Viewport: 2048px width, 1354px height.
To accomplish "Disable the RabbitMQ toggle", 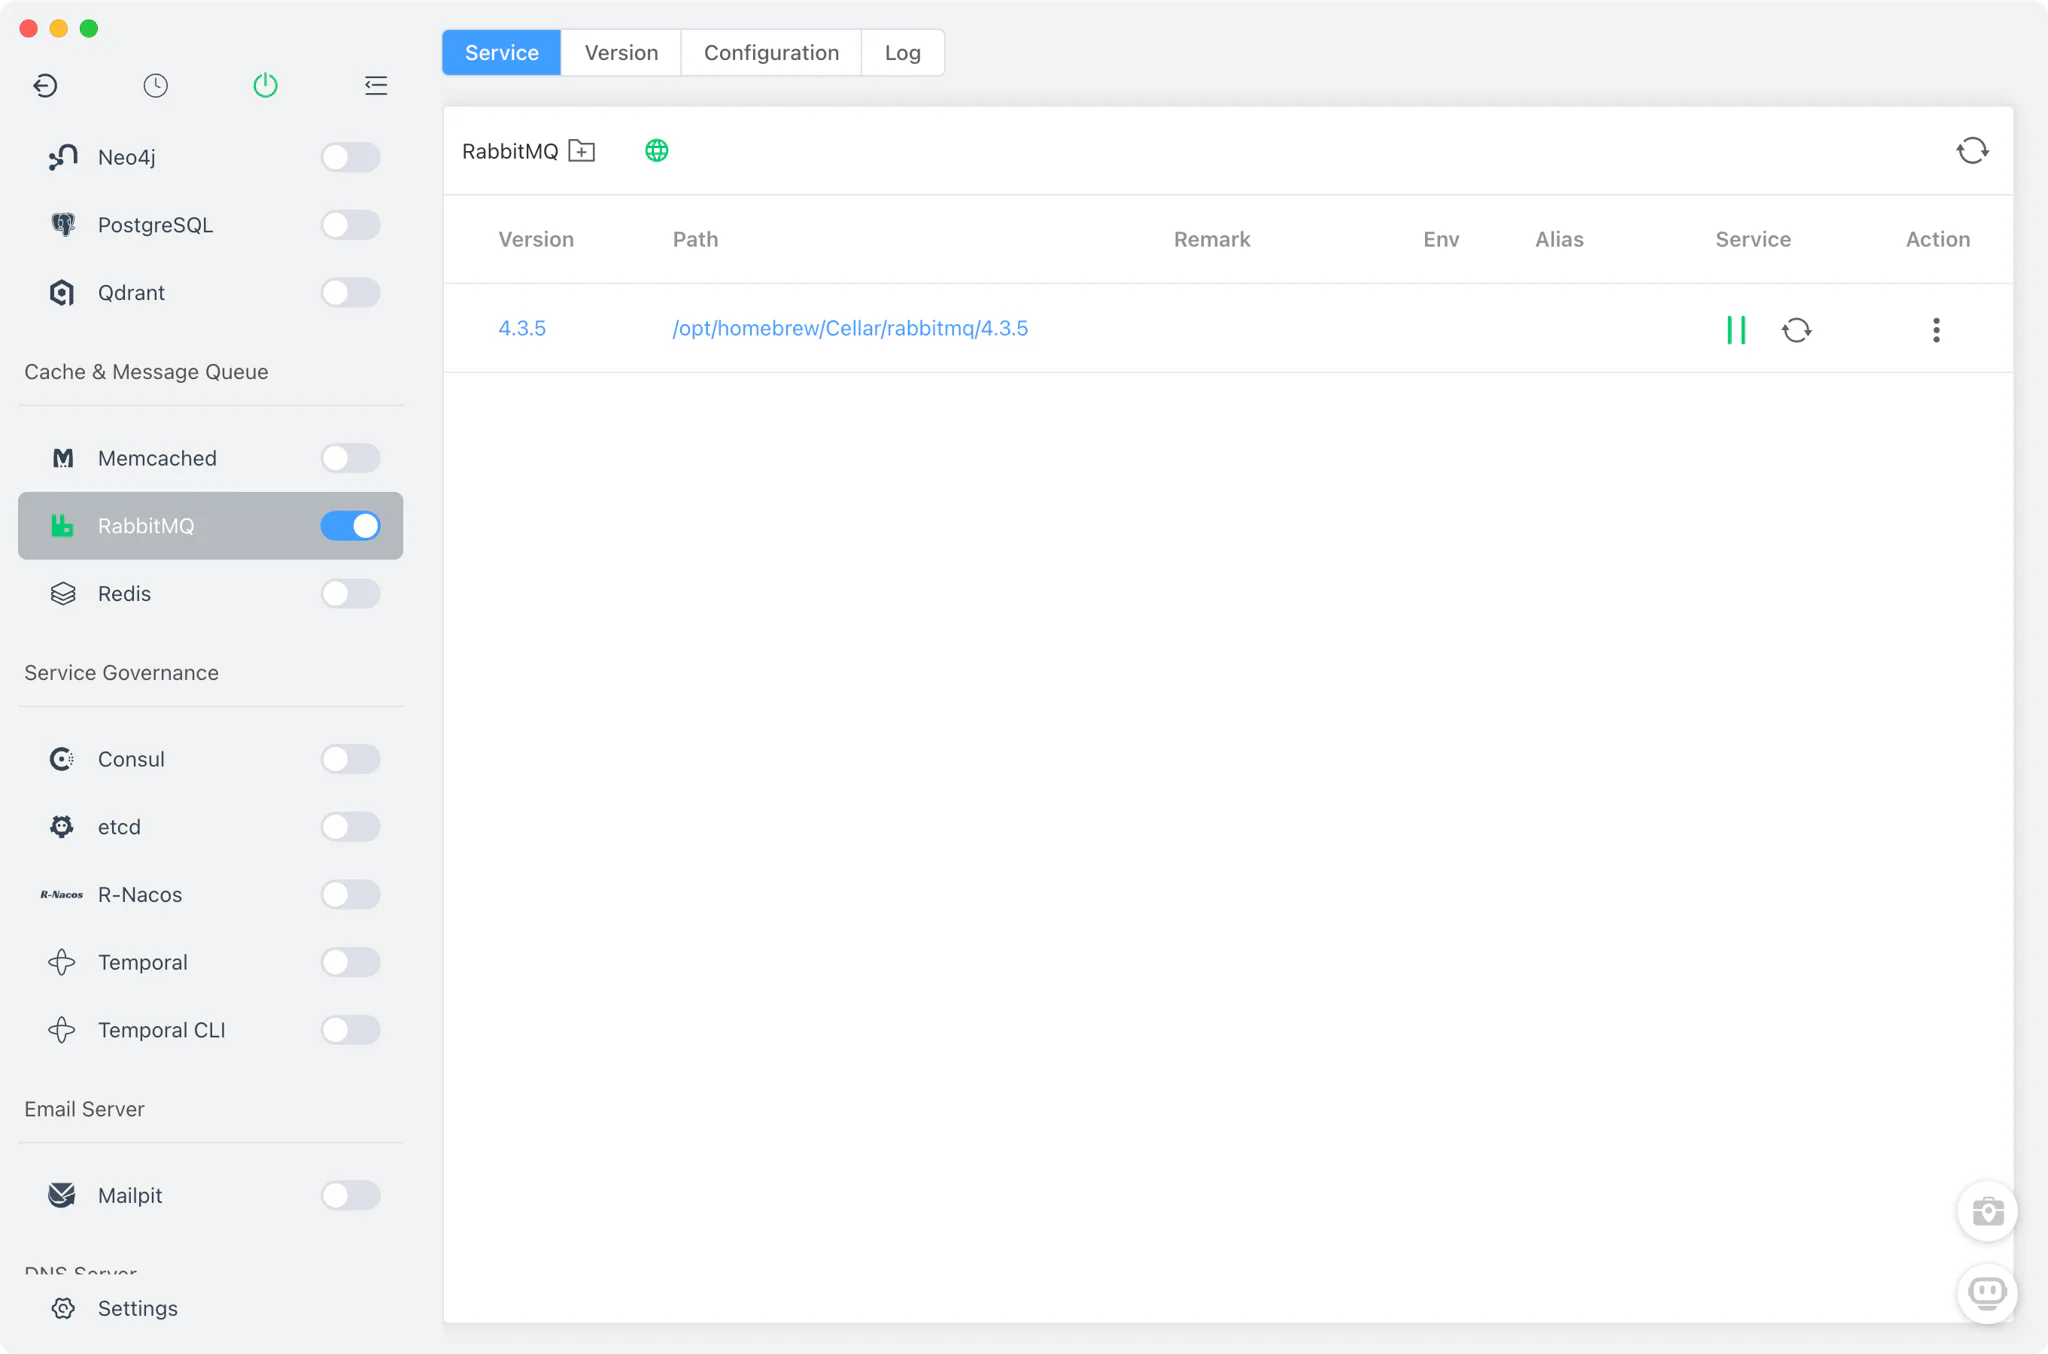I will pos(350,526).
